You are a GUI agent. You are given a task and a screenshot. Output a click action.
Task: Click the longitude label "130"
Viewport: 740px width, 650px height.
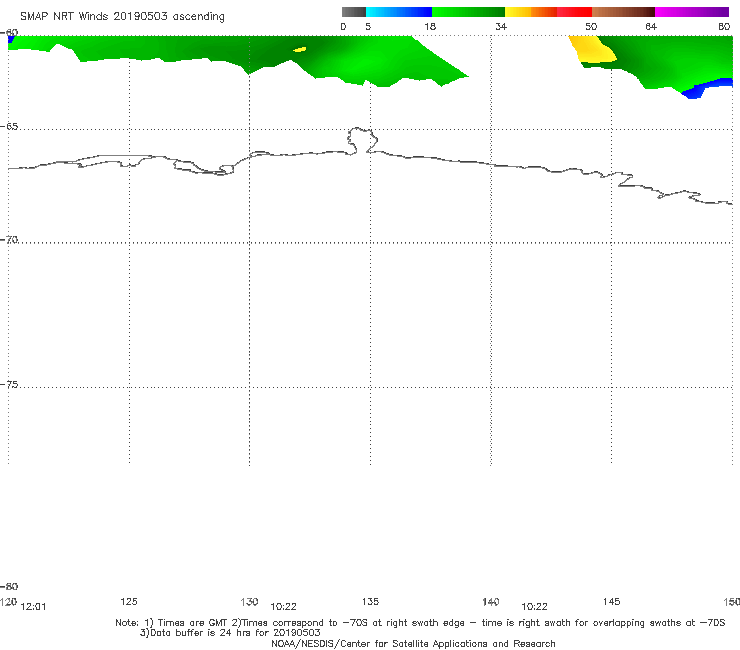click(249, 601)
